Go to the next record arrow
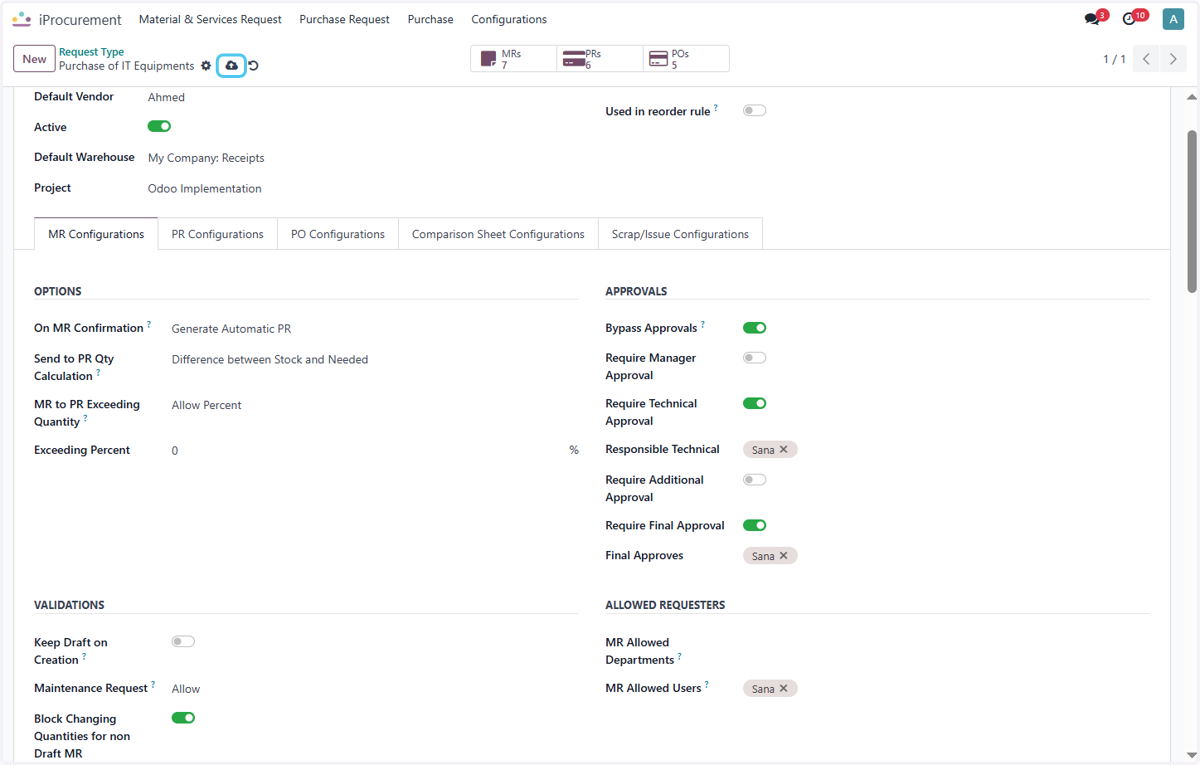This screenshot has width=1200, height=765. 1173,59
